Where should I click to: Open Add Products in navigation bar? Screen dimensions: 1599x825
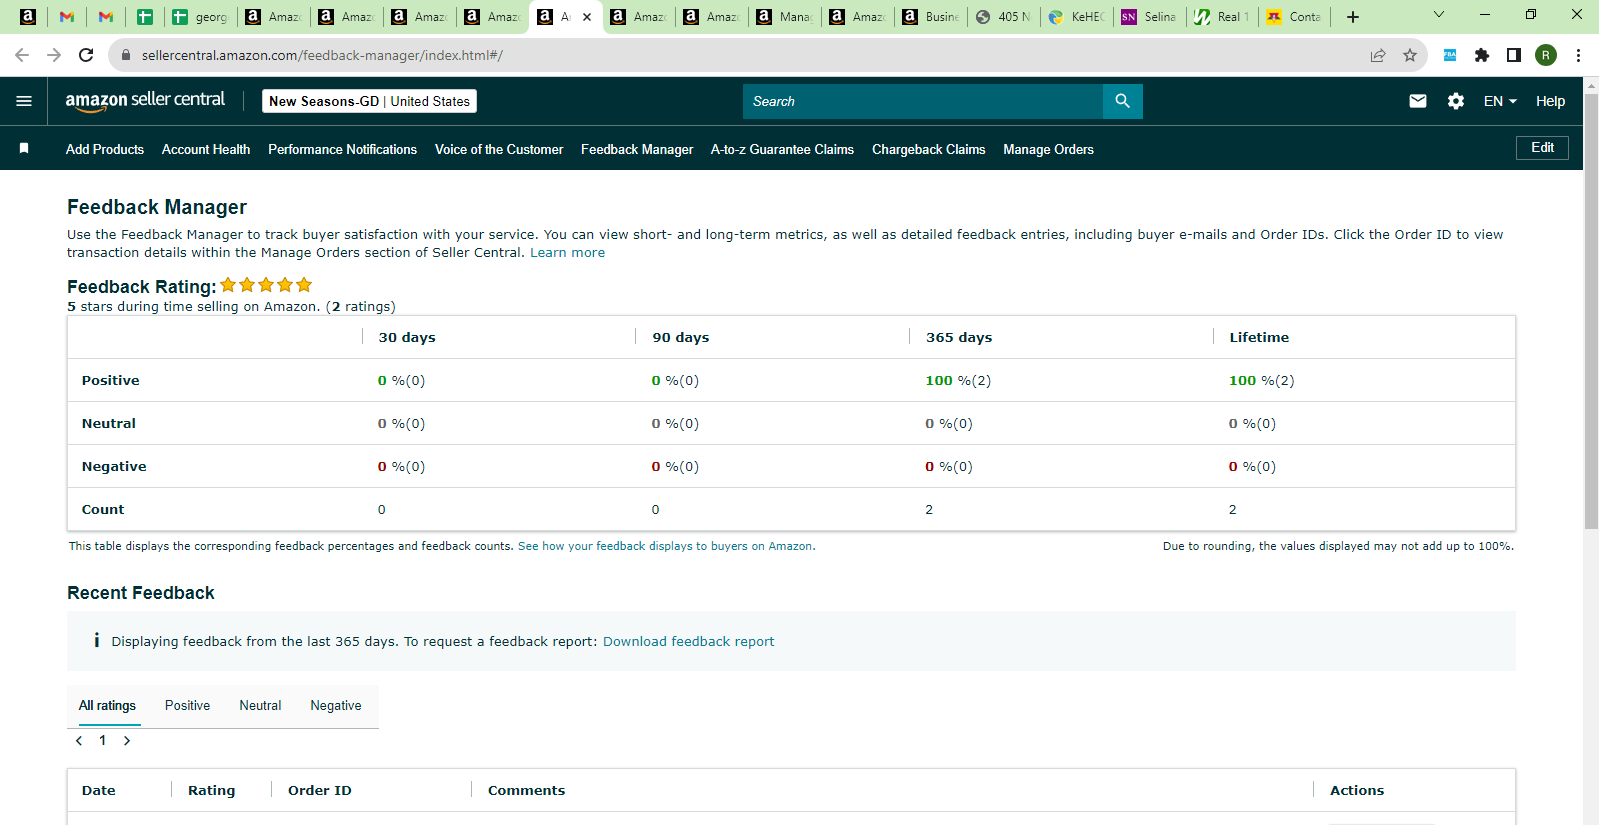(x=105, y=149)
